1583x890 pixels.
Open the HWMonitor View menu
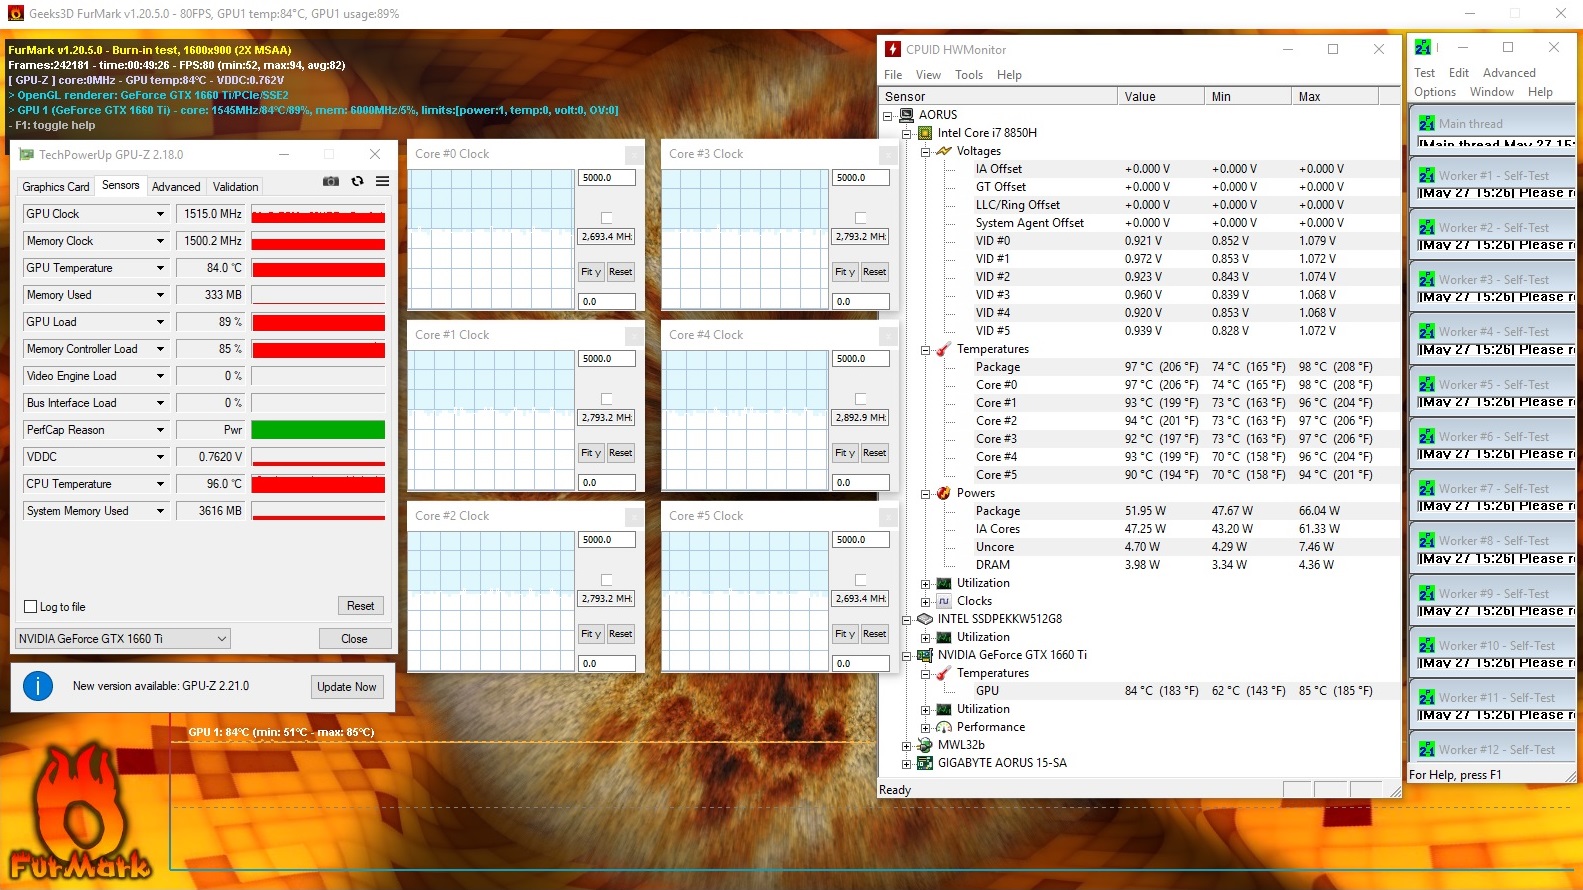[x=928, y=75]
